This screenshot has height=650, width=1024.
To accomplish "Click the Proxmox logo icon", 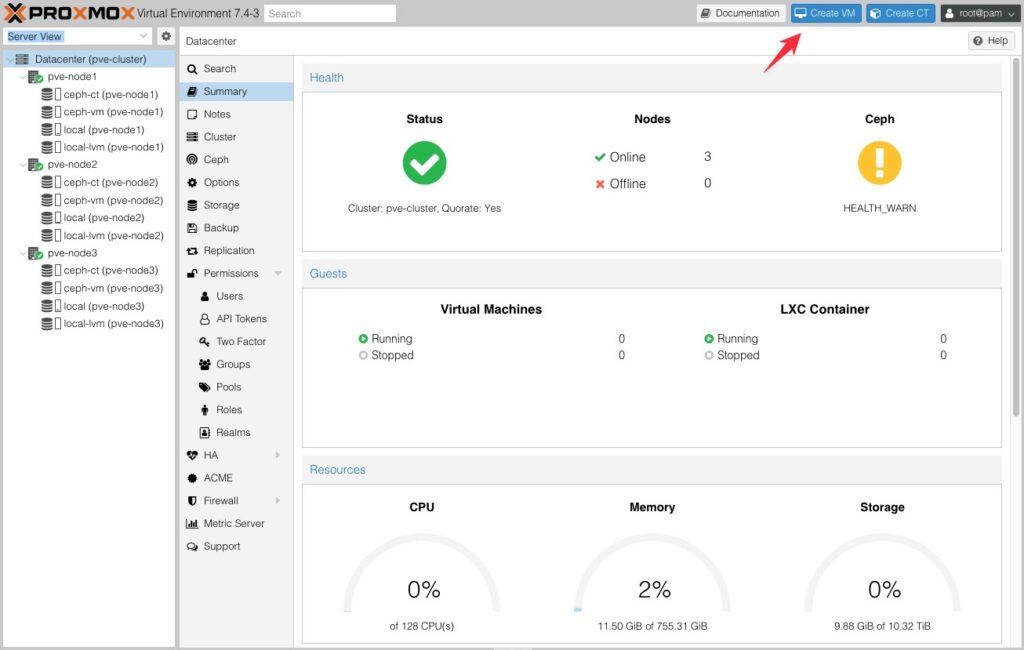I will 14,12.
